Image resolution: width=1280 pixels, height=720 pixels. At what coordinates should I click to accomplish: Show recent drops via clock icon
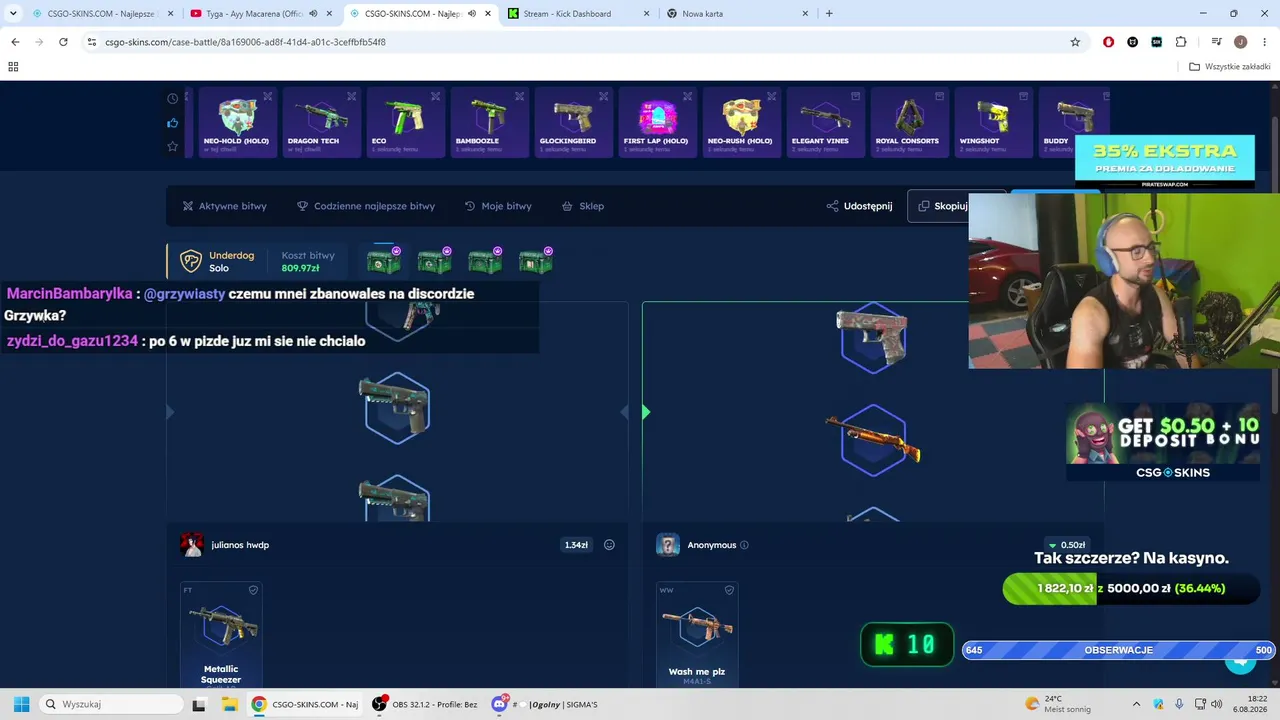tap(173, 99)
